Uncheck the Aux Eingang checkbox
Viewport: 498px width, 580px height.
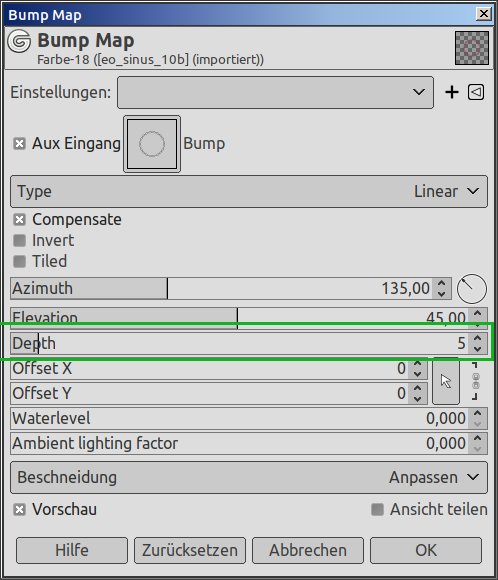click(x=19, y=144)
